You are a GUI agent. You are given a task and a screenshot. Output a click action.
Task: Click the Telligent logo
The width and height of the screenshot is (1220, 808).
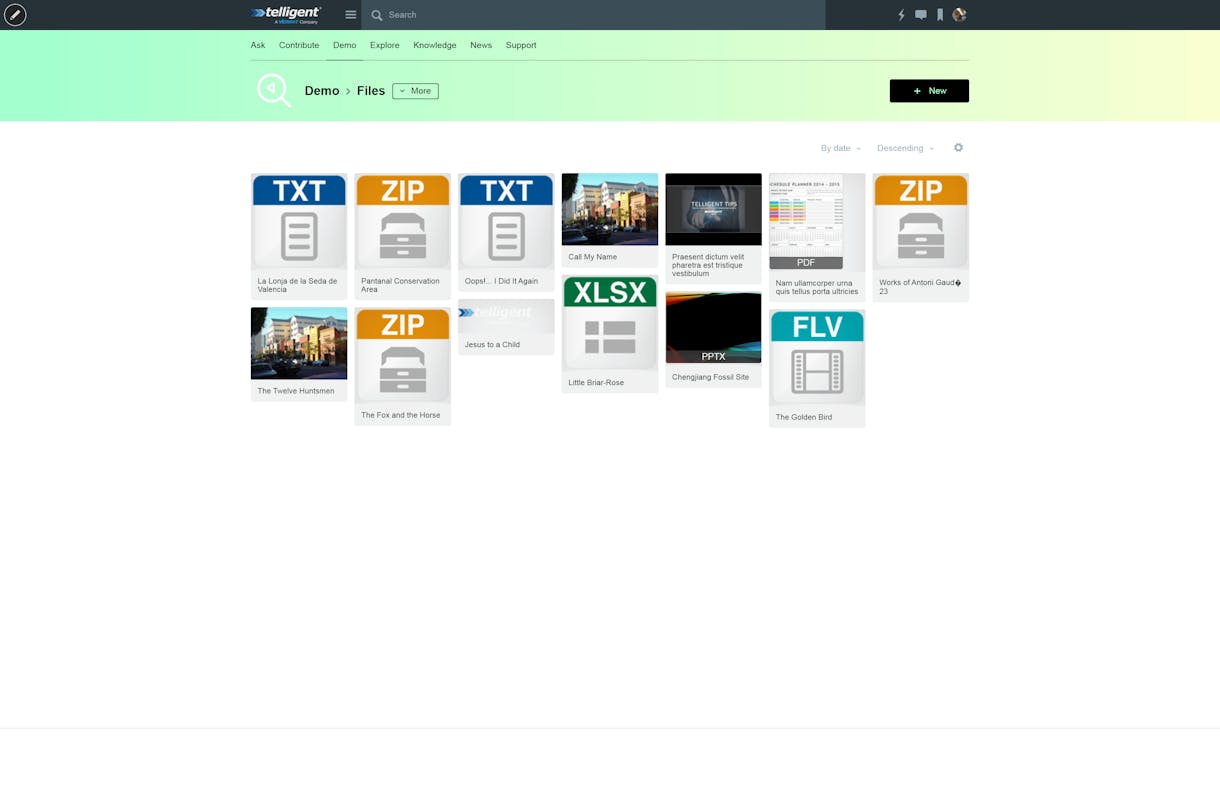286,14
